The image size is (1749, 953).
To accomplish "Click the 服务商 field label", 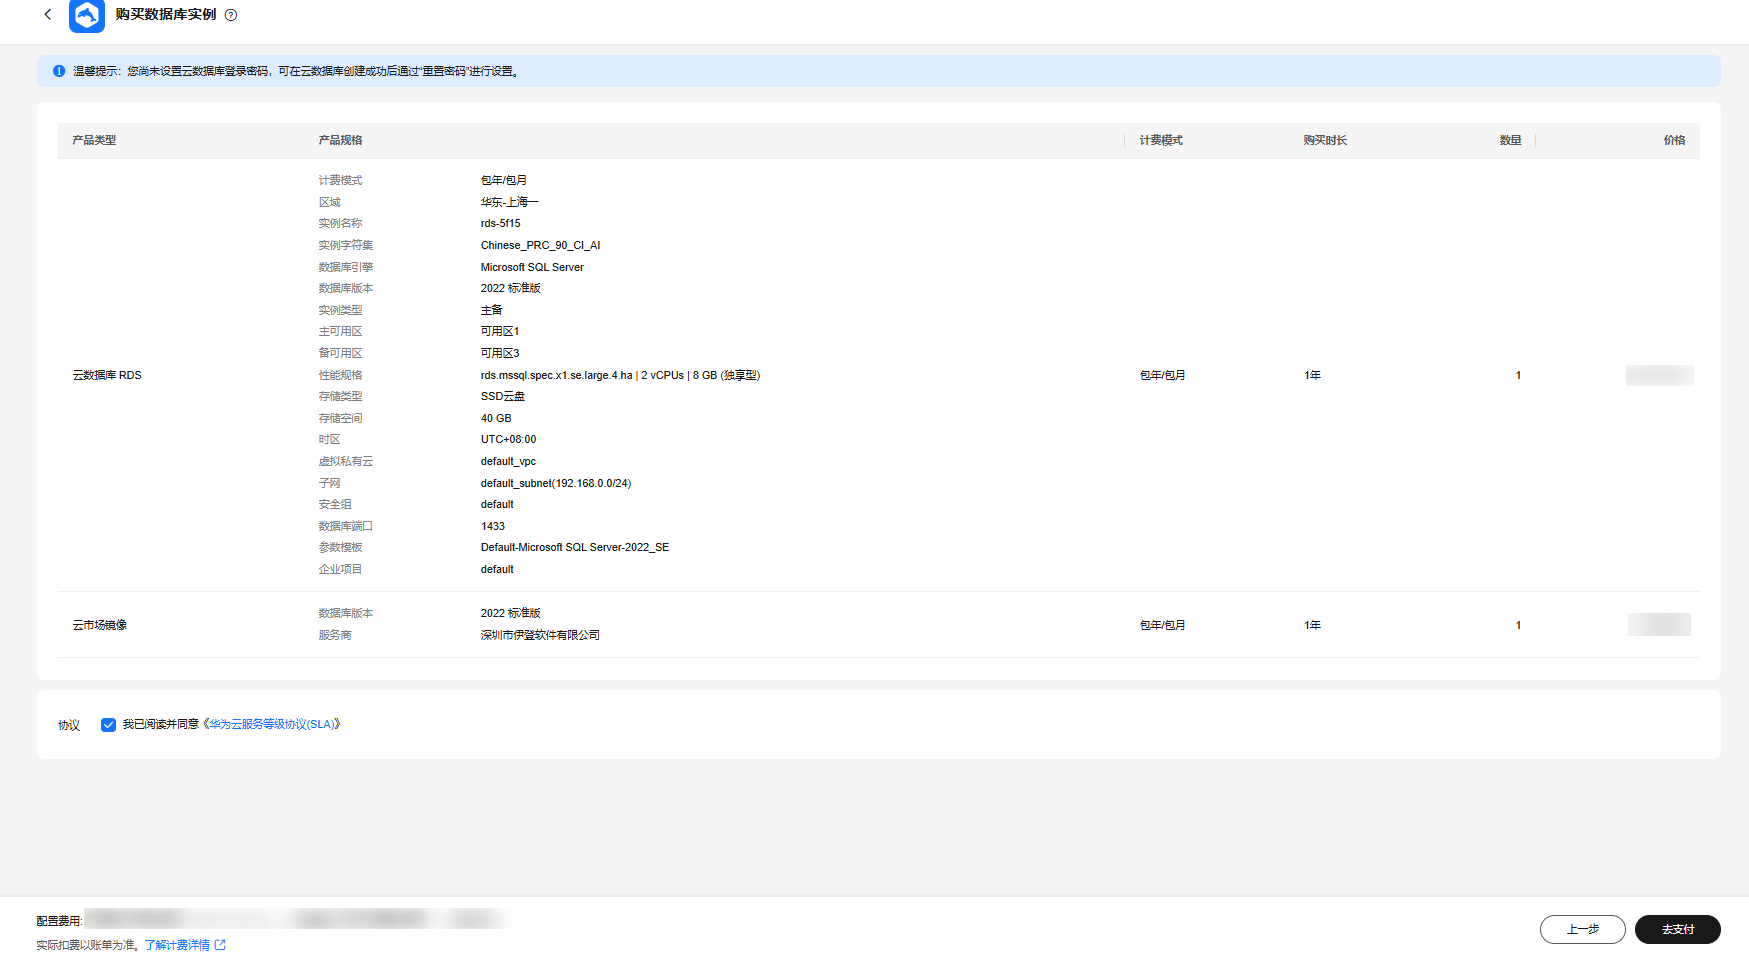I will (335, 635).
